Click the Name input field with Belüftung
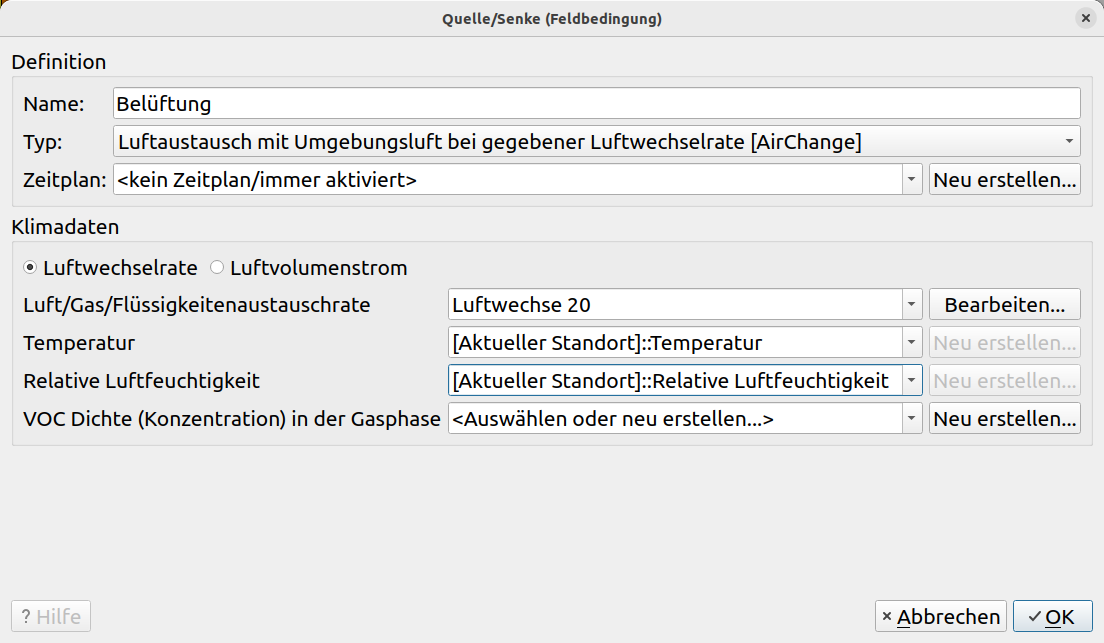 click(596, 104)
